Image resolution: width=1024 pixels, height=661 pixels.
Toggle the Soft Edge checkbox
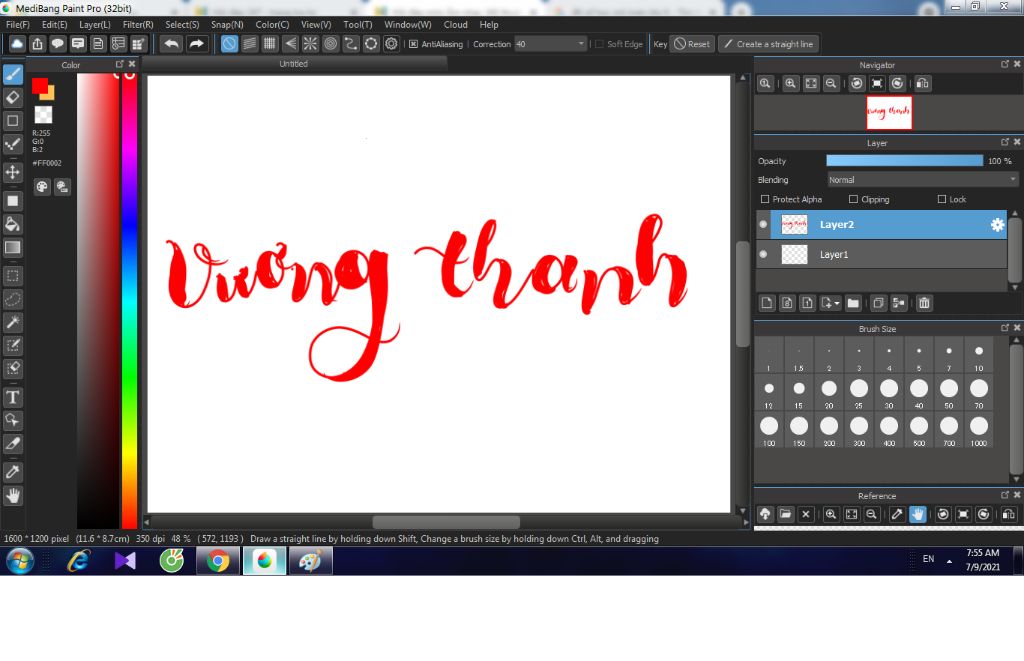click(599, 44)
